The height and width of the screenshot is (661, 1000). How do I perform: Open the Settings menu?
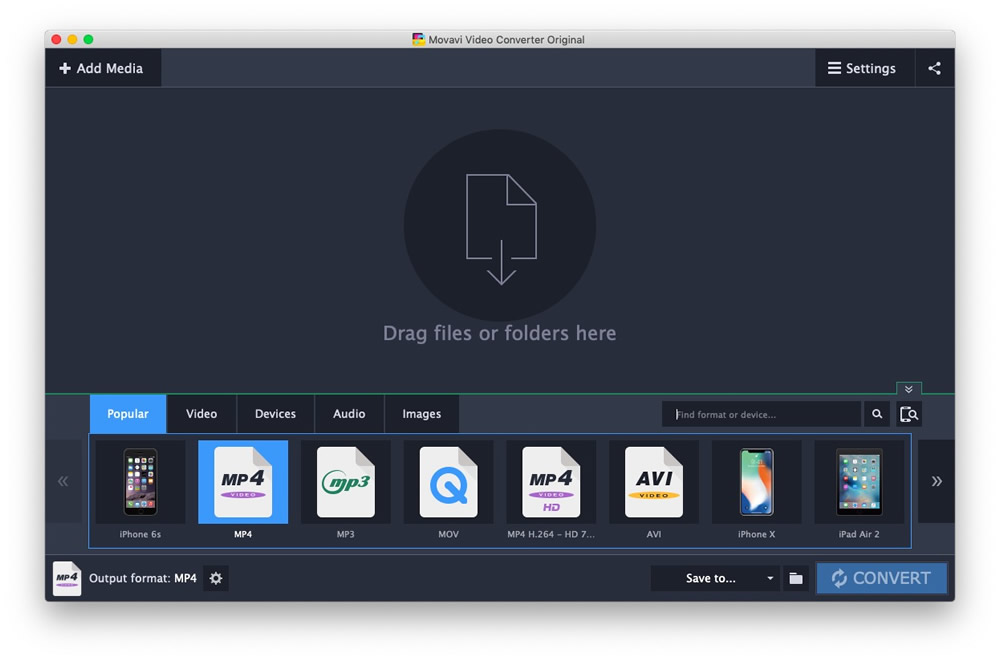pyautogui.click(x=864, y=68)
